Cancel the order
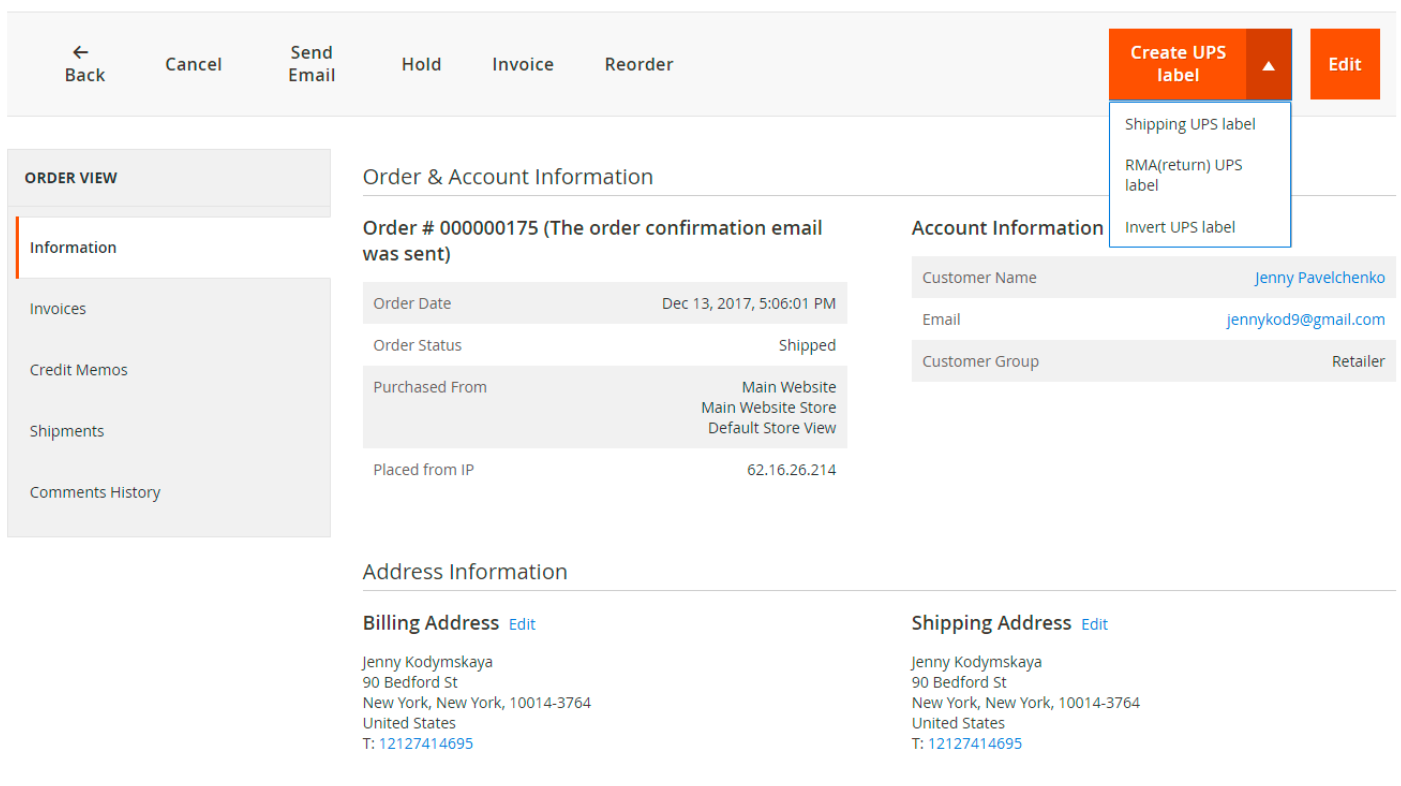This screenshot has width=1401, height=786. click(x=193, y=64)
